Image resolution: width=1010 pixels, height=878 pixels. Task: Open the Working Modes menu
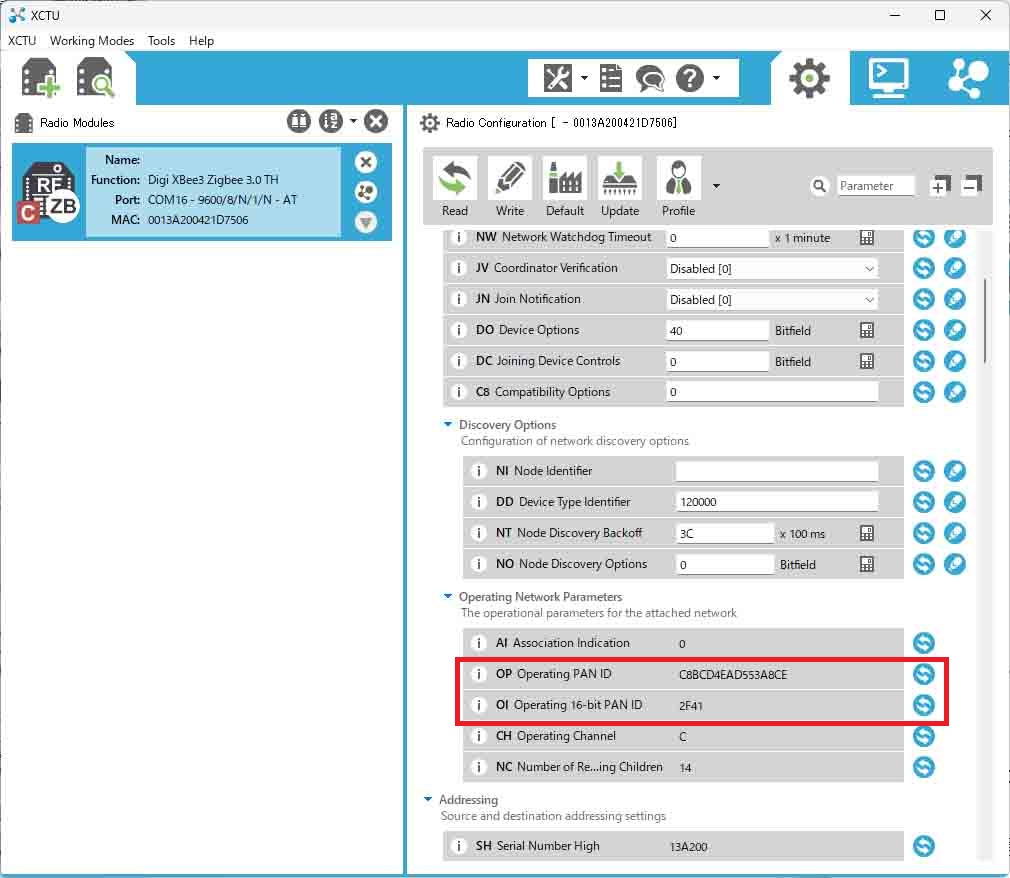point(92,41)
